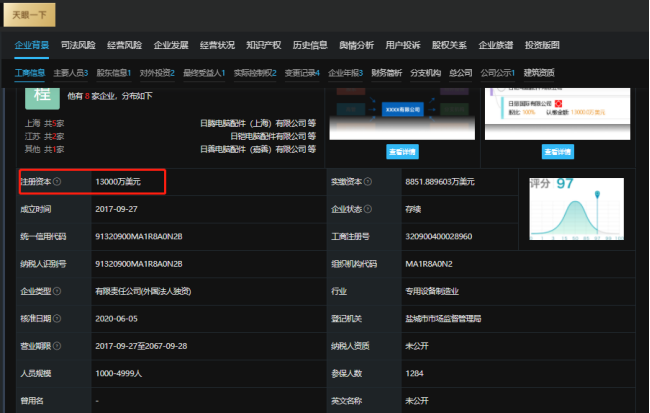Go to 企业发展 tab
Screen dimensions: 650x413
click(x=171, y=45)
